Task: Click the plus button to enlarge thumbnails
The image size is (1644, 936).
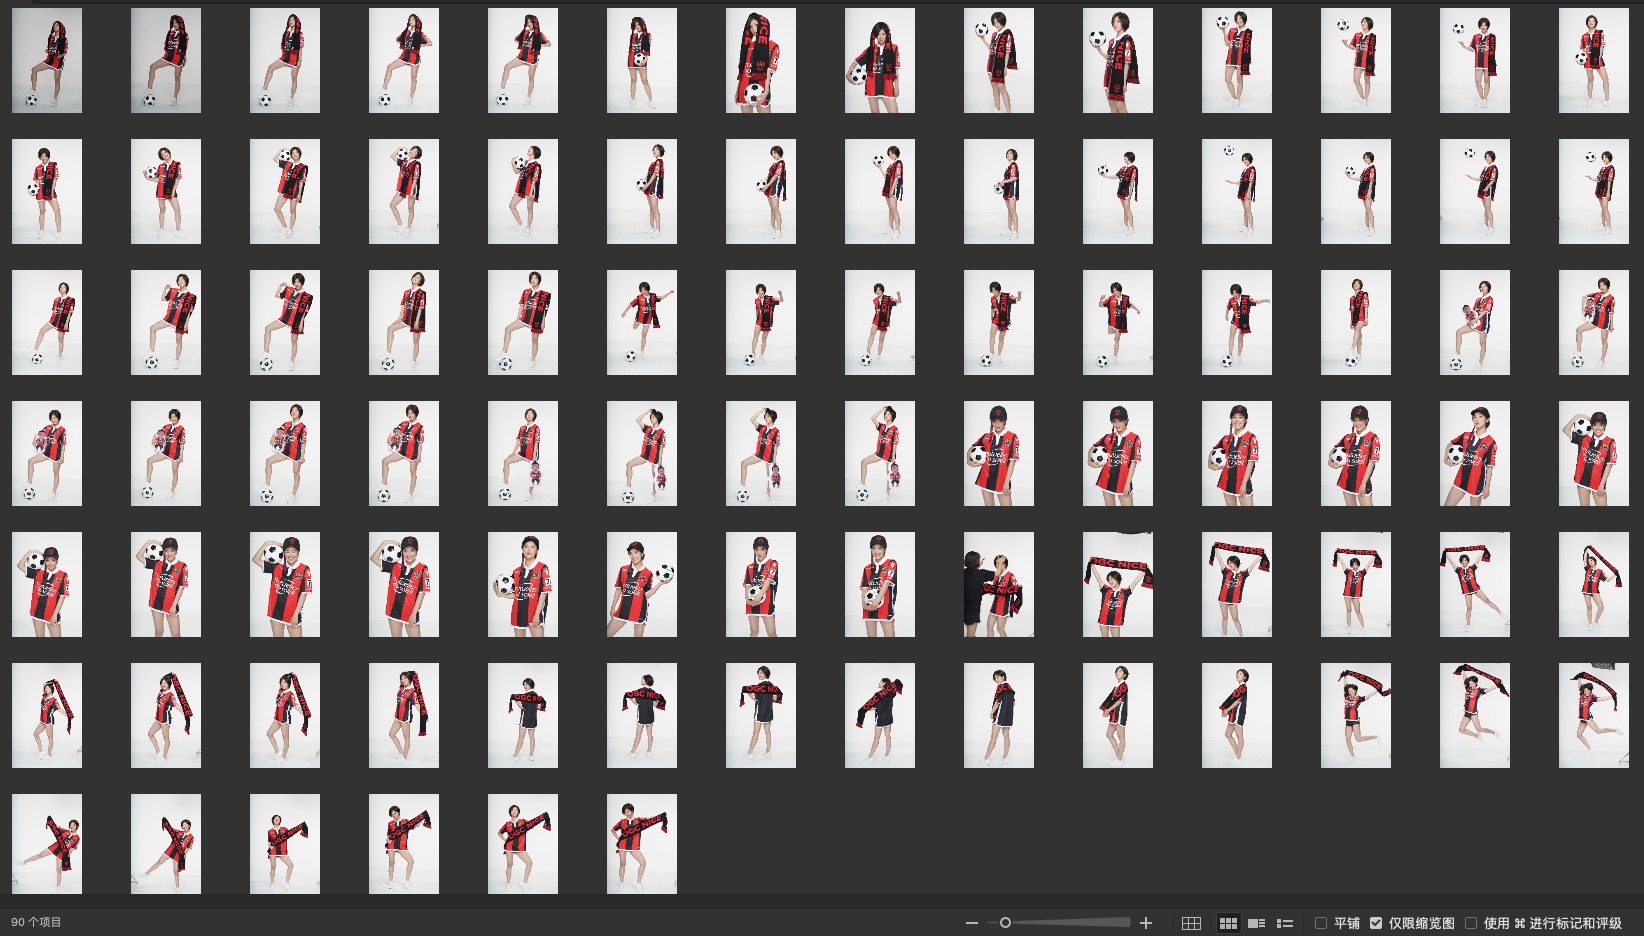Action: pyautogui.click(x=1146, y=923)
